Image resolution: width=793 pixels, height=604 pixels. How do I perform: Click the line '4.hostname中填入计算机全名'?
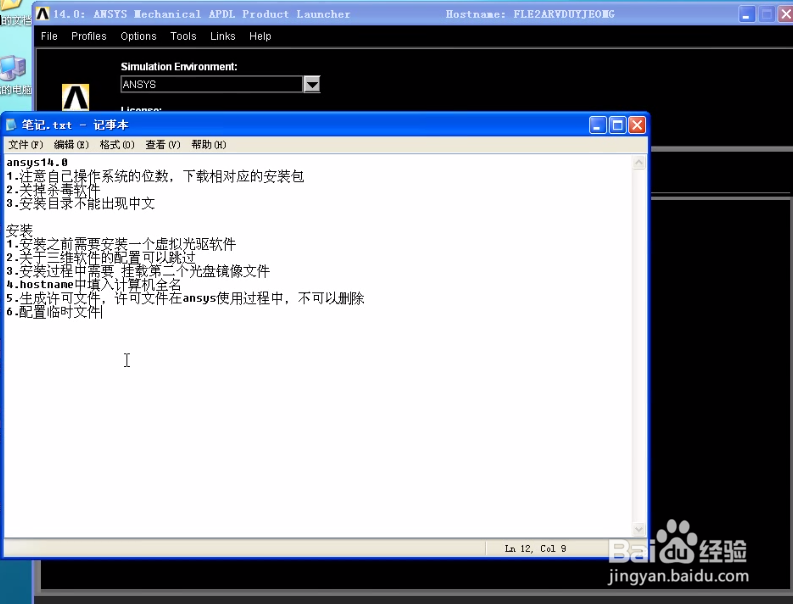pos(94,285)
